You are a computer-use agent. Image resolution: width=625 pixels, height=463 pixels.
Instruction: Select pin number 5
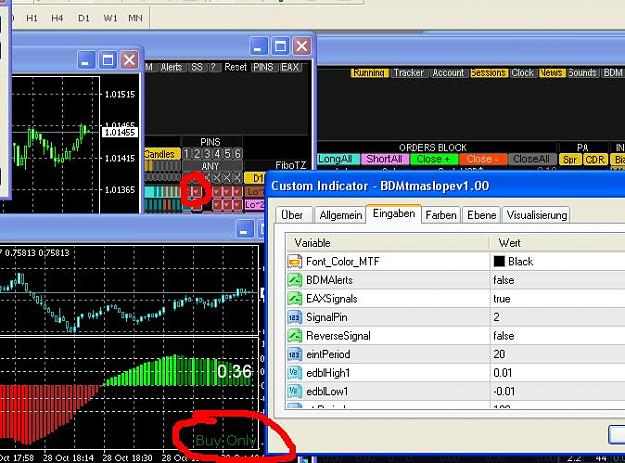227,154
